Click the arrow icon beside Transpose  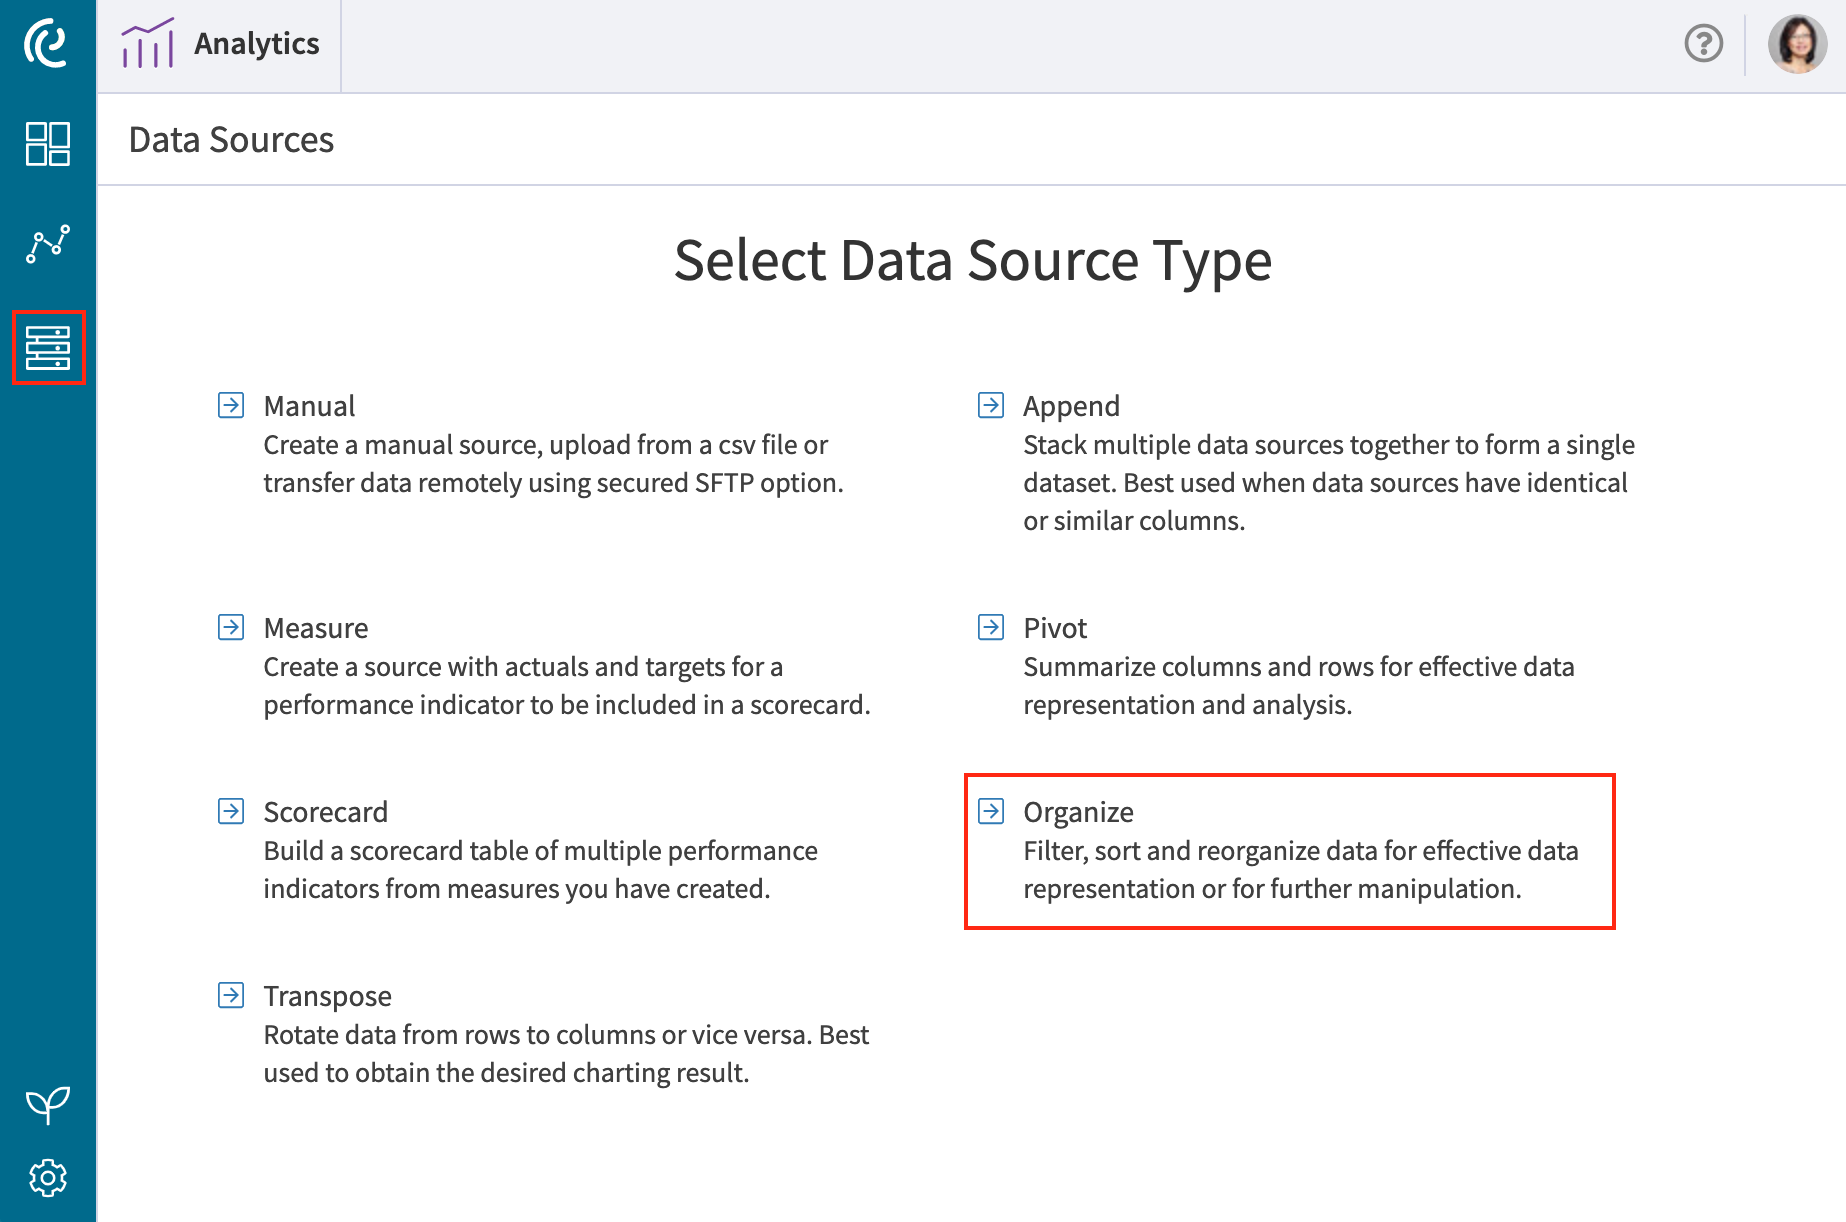tap(231, 996)
